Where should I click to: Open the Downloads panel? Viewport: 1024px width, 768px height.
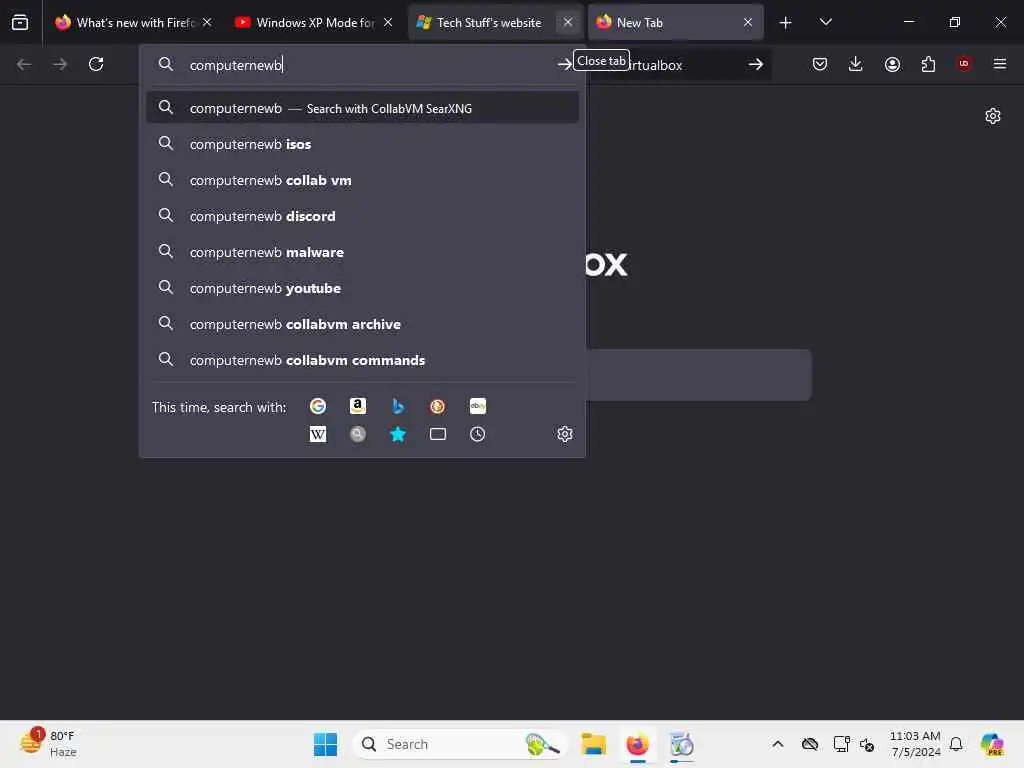(x=856, y=64)
